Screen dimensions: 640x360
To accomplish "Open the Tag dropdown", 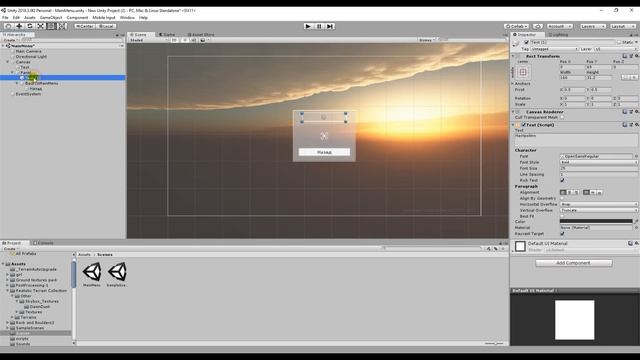I will point(554,49).
